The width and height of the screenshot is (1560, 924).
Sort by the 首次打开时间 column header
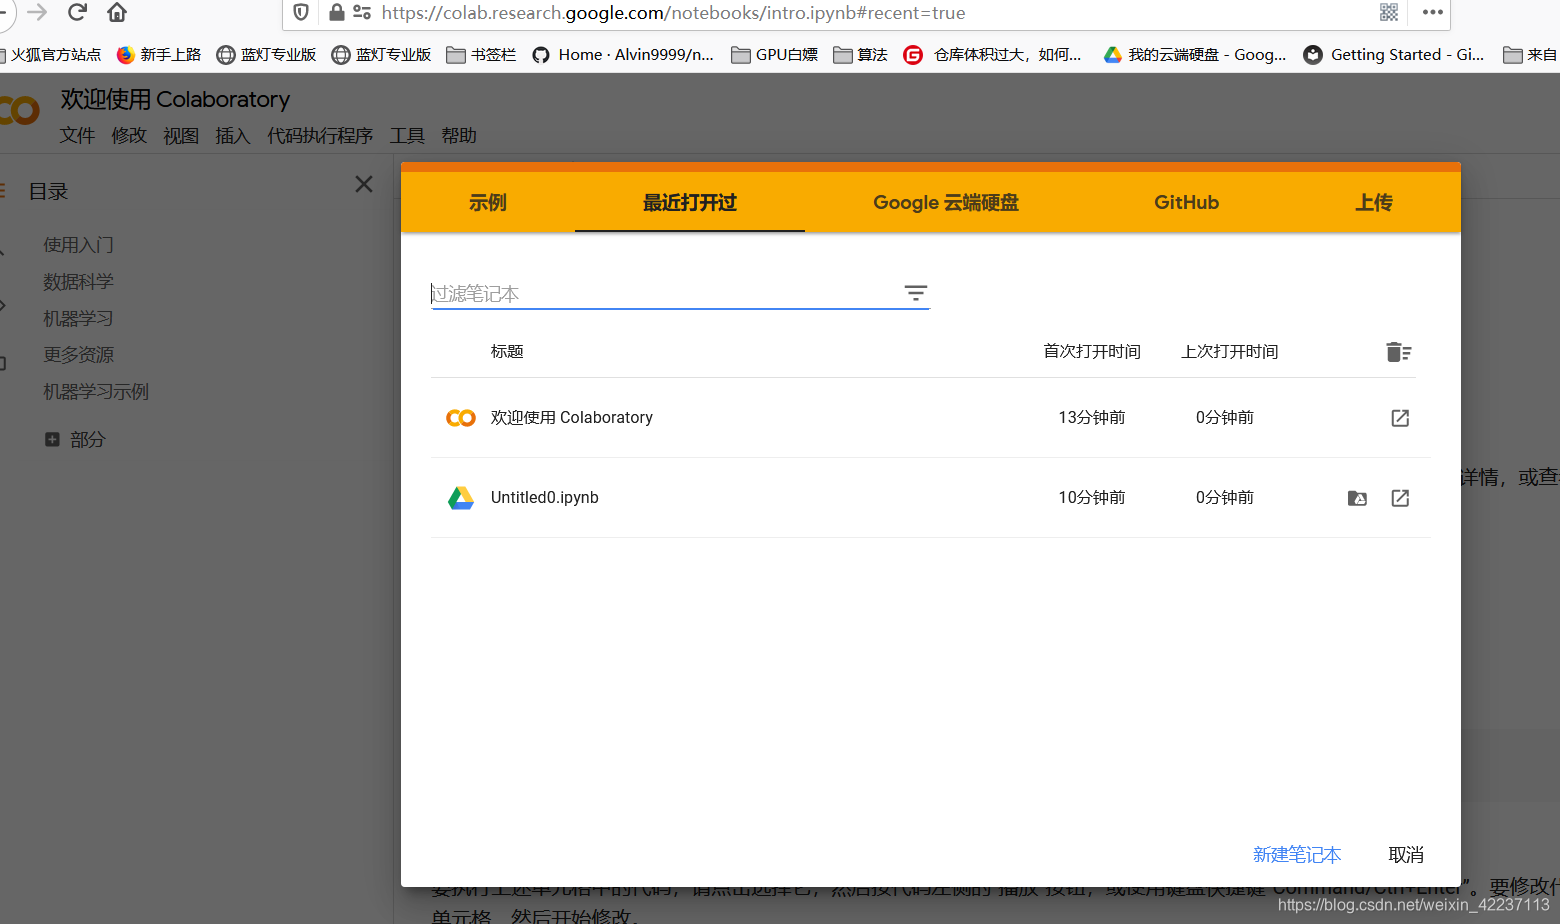pyautogui.click(x=1092, y=352)
